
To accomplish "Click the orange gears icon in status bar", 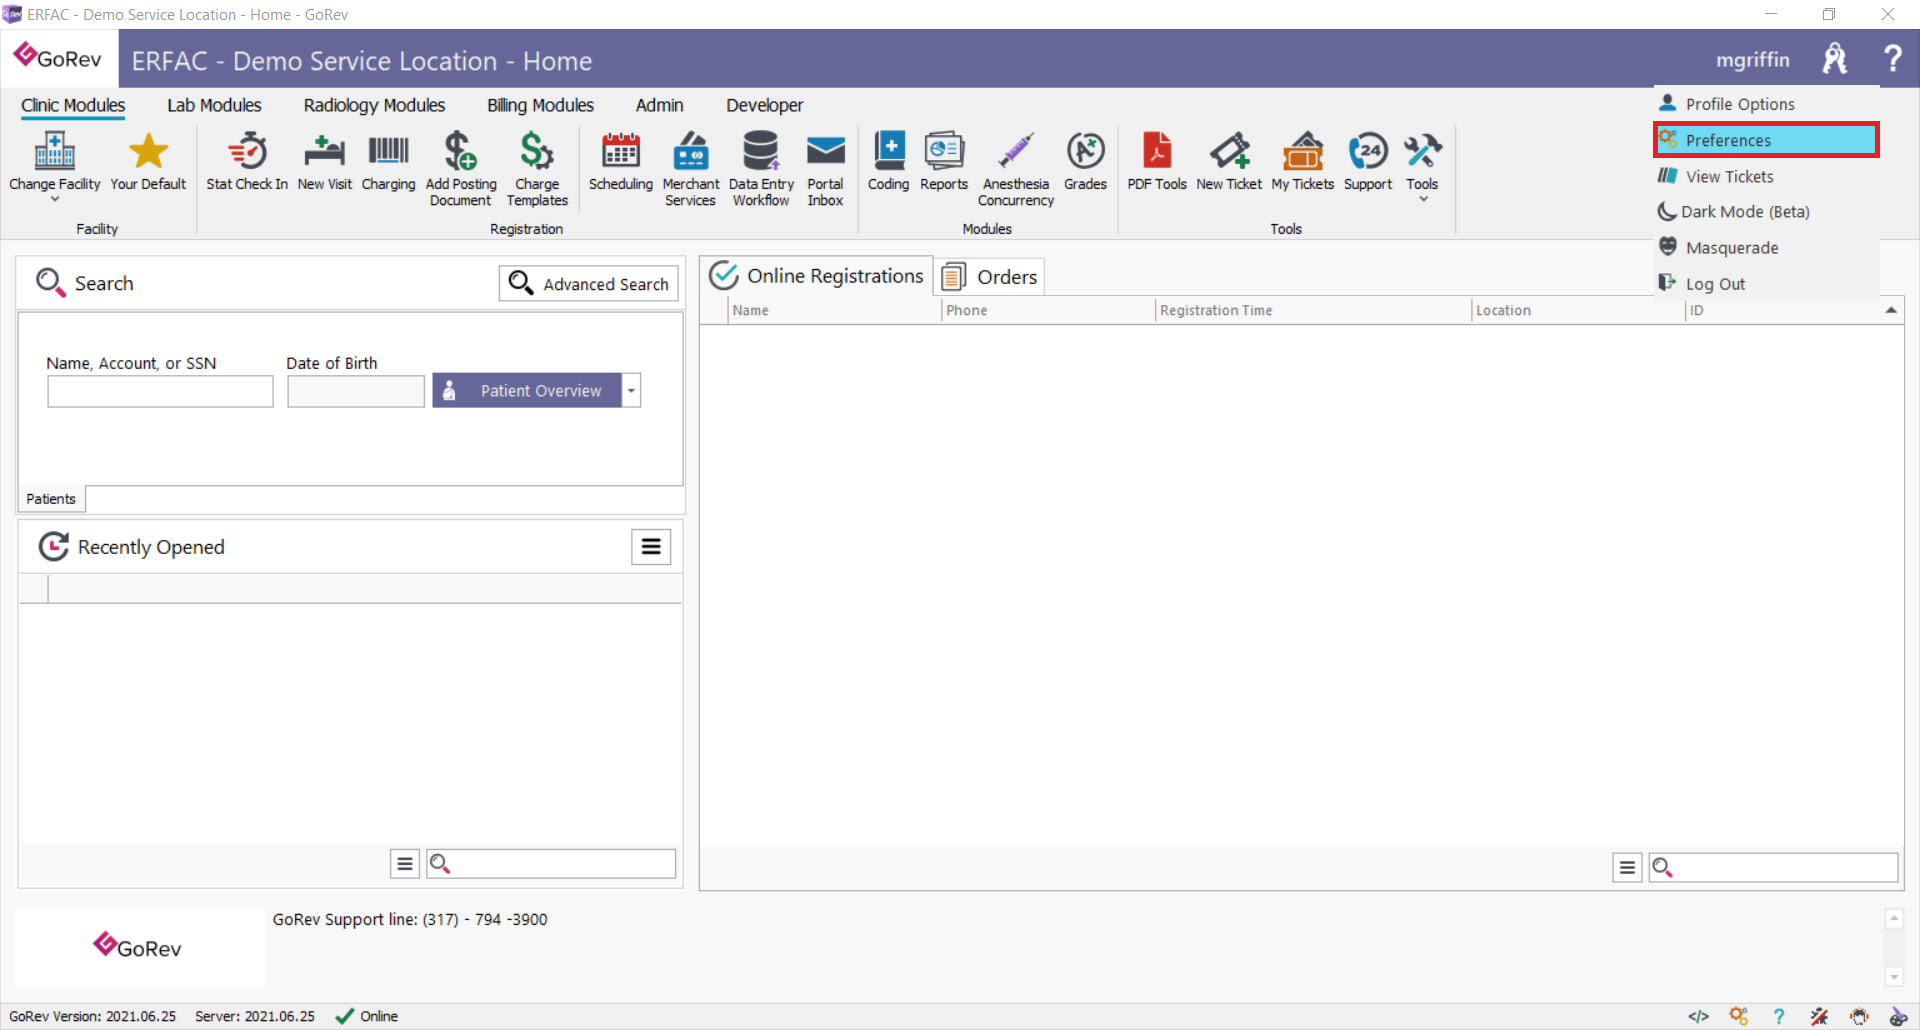I will point(1739,1016).
